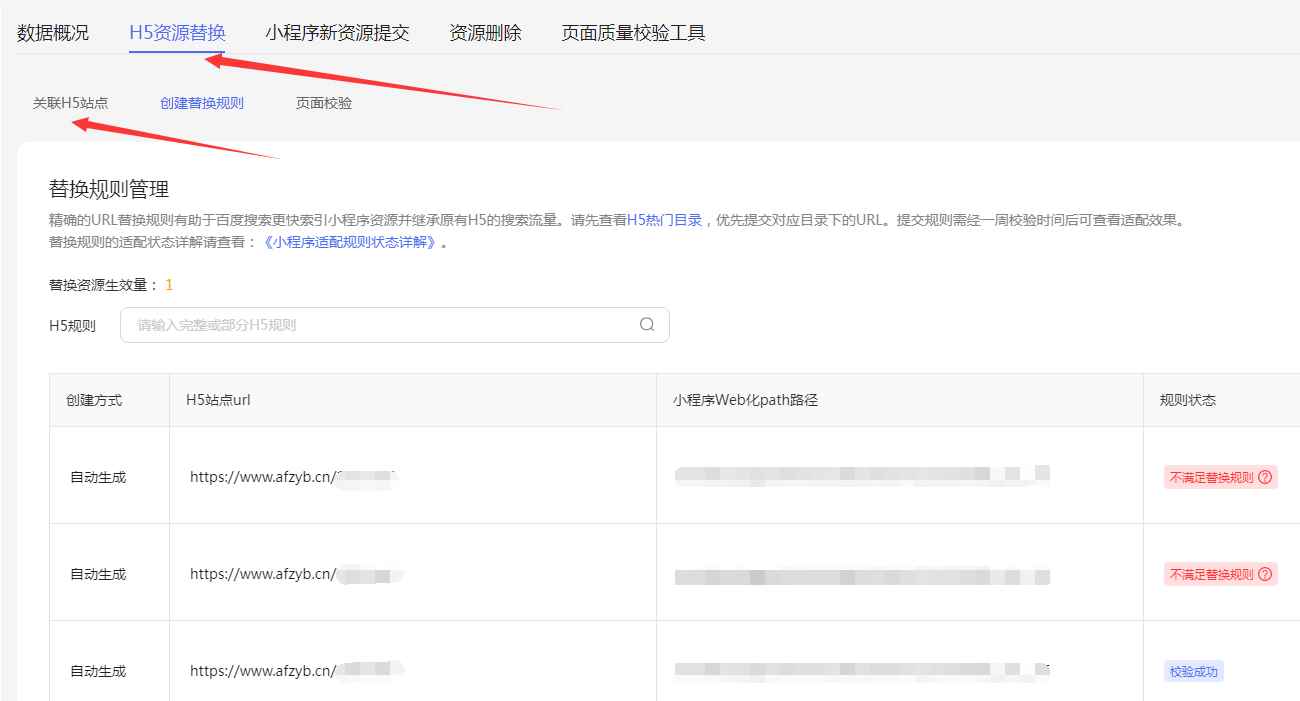Screen dimensions: 1300x701
Task: Click second row's 不满足替换规则 status tag
Action: (x=1221, y=575)
